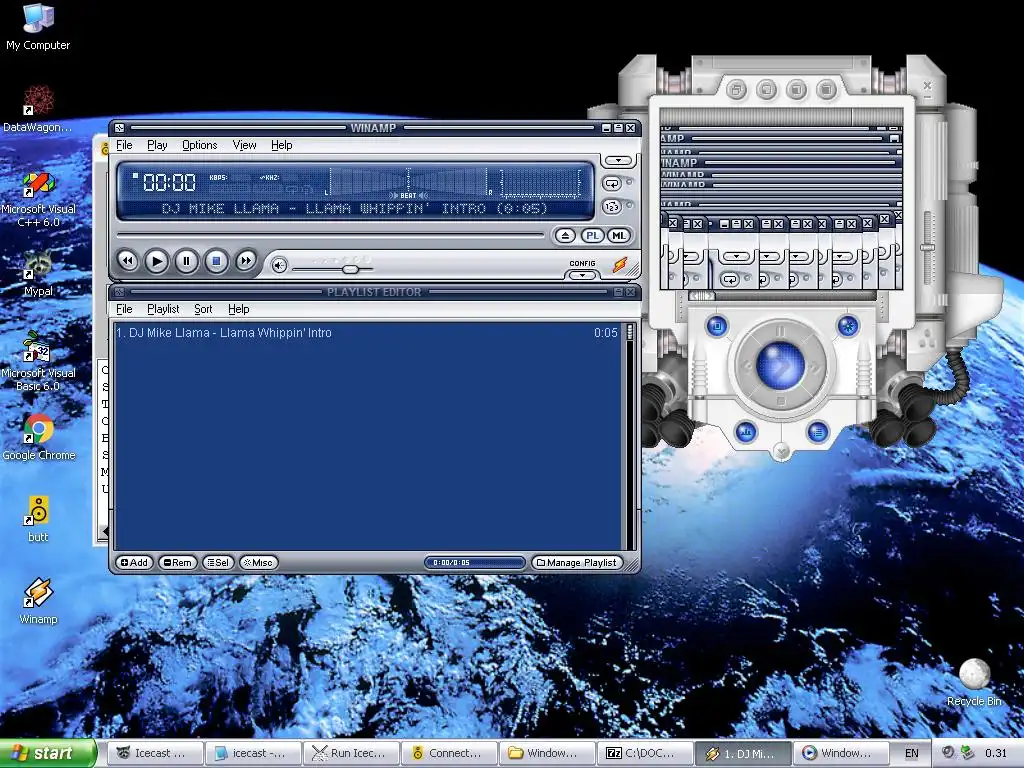
Task: Toggle the playlist with the PL button
Action: tap(592, 236)
